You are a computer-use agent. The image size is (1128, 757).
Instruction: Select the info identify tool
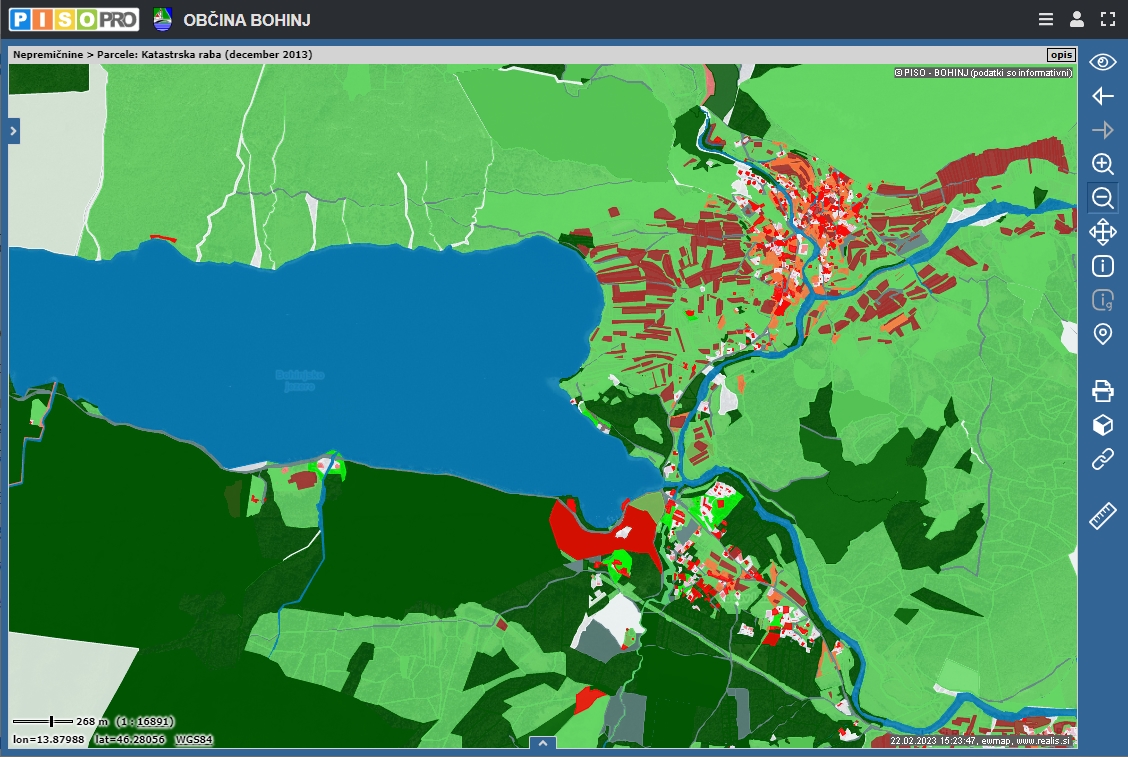(1102, 266)
